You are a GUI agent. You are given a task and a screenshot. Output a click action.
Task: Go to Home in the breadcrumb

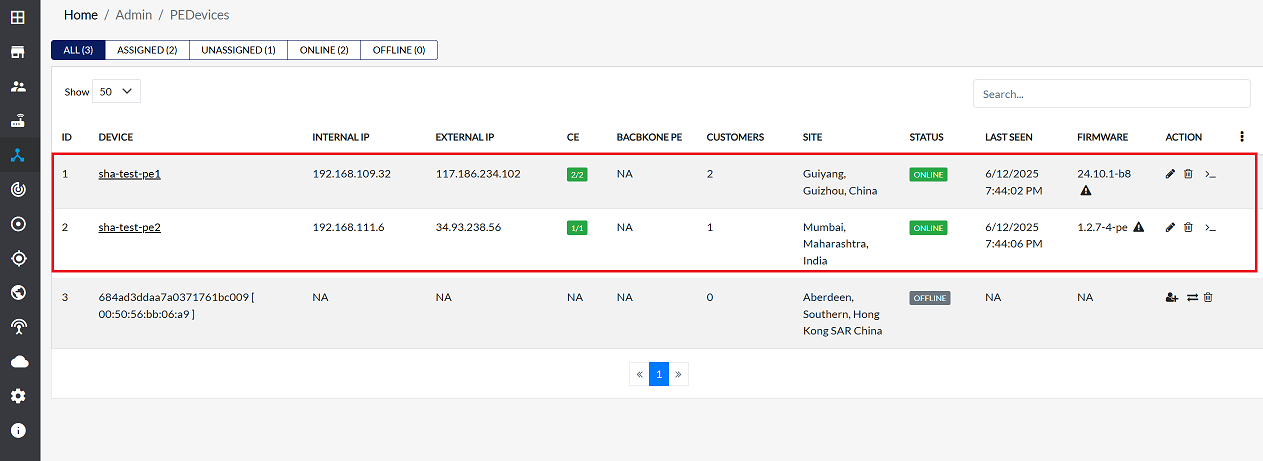click(x=81, y=15)
